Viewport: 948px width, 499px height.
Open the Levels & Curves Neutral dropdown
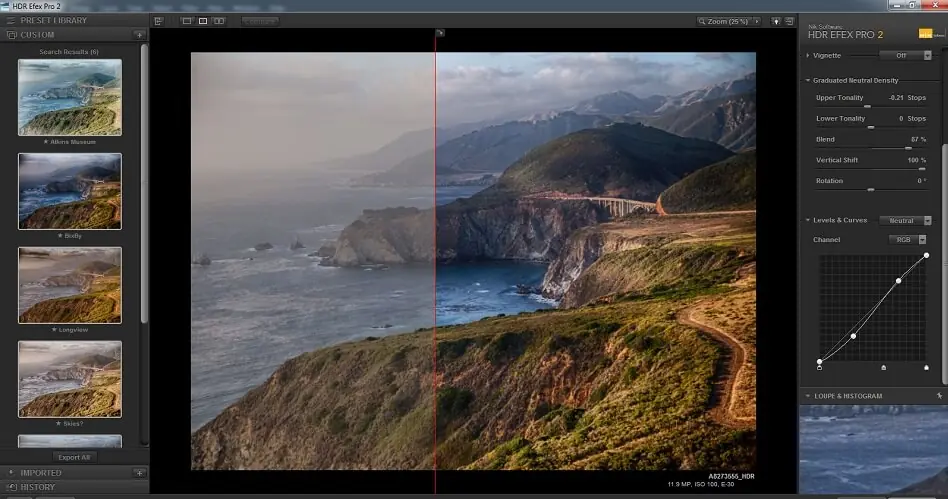click(x=905, y=221)
